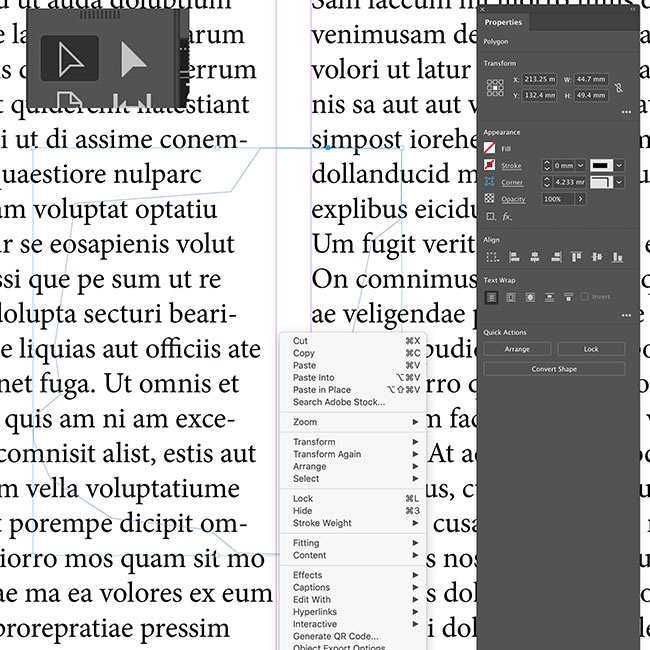Screen dimensions: 650x650
Task: Step the corner size value
Action: 547,182
